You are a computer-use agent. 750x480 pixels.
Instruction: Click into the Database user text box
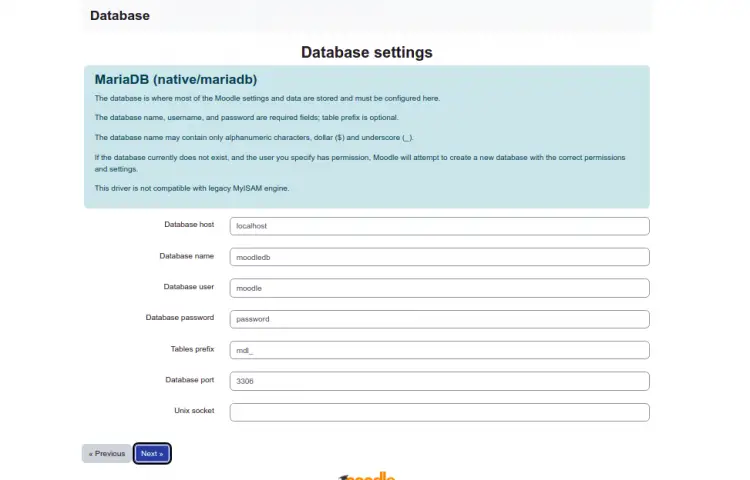coord(439,288)
